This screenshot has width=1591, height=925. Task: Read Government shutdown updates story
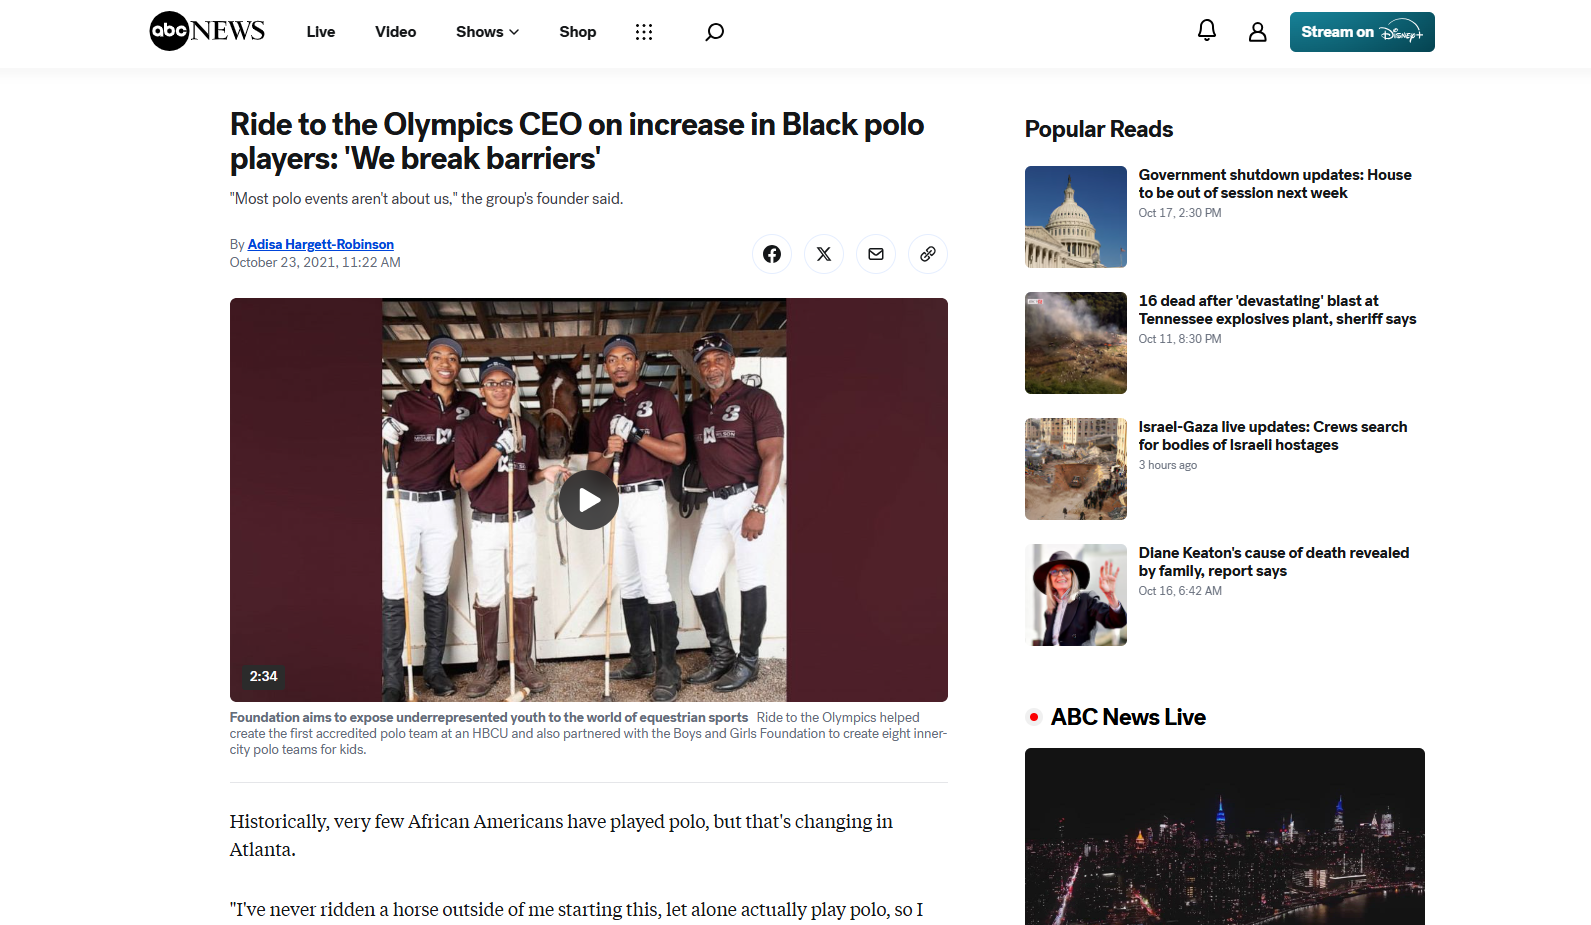tap(1274, 184)
